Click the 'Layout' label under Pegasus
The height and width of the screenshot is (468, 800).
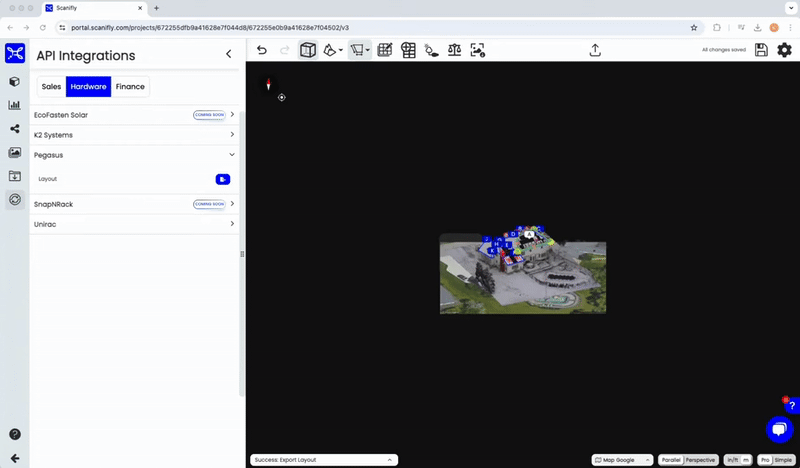47,179
